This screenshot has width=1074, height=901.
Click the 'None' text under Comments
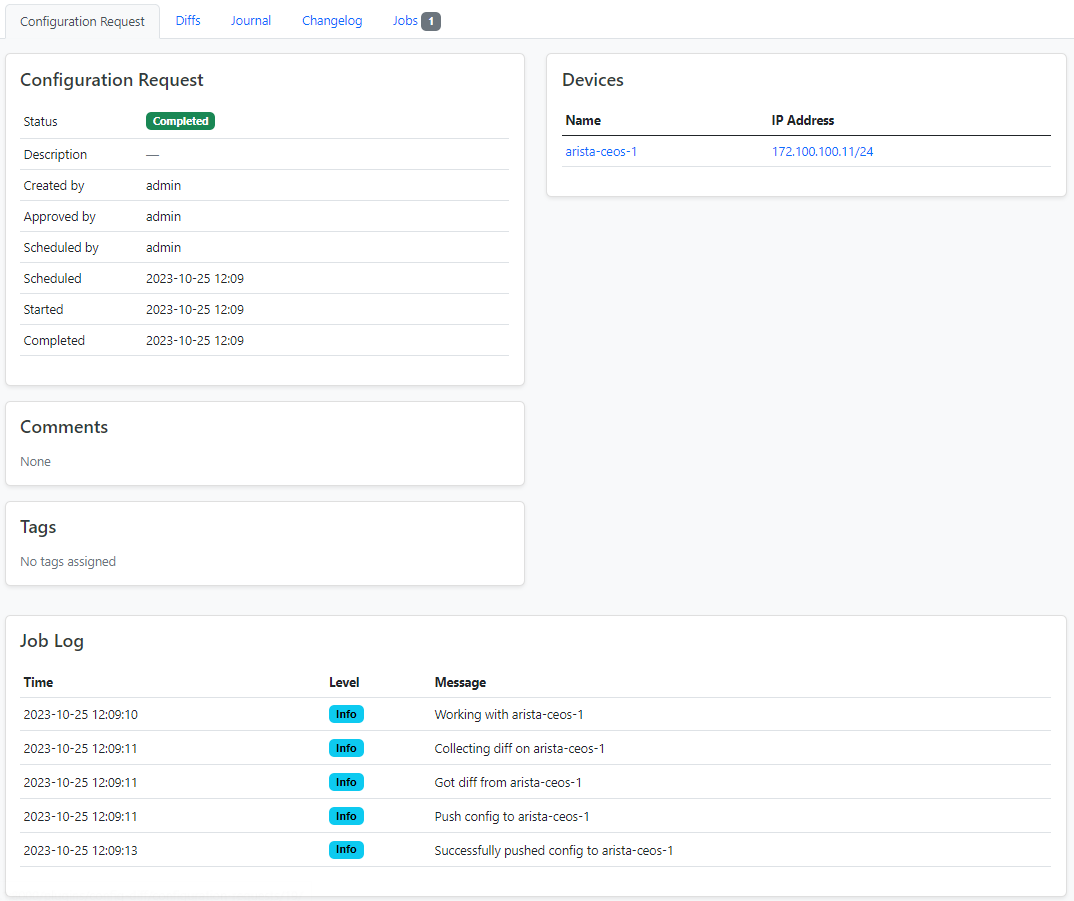[x=35, y=461]
